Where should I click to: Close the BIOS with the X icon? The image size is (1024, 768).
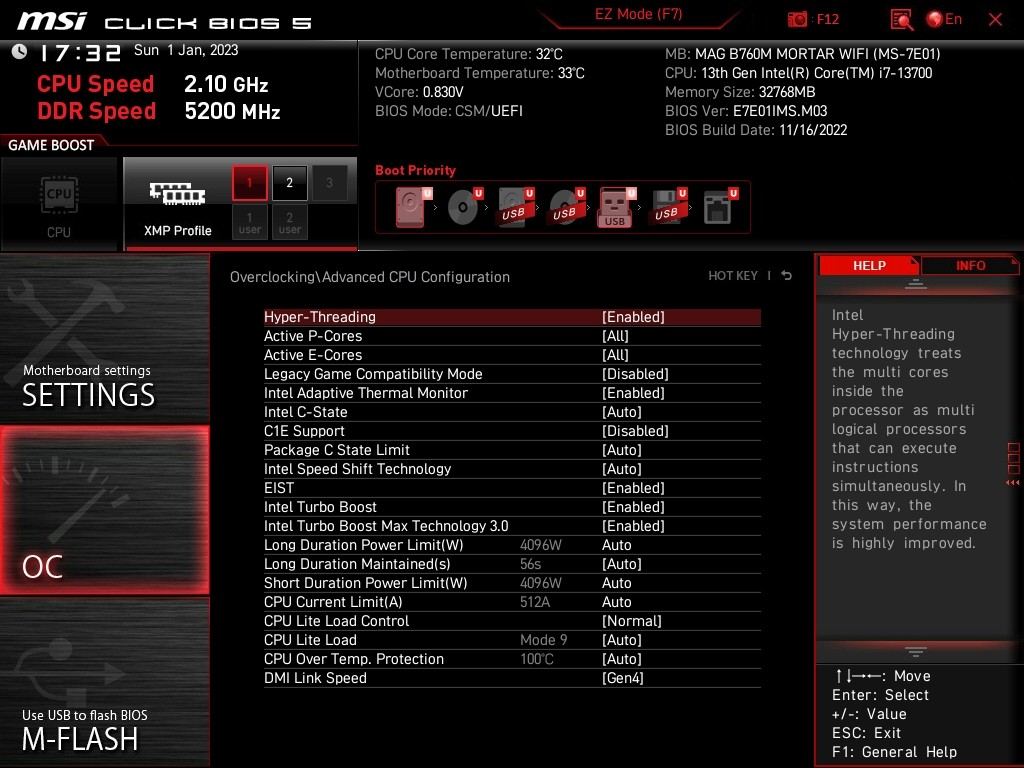[995, 20]
